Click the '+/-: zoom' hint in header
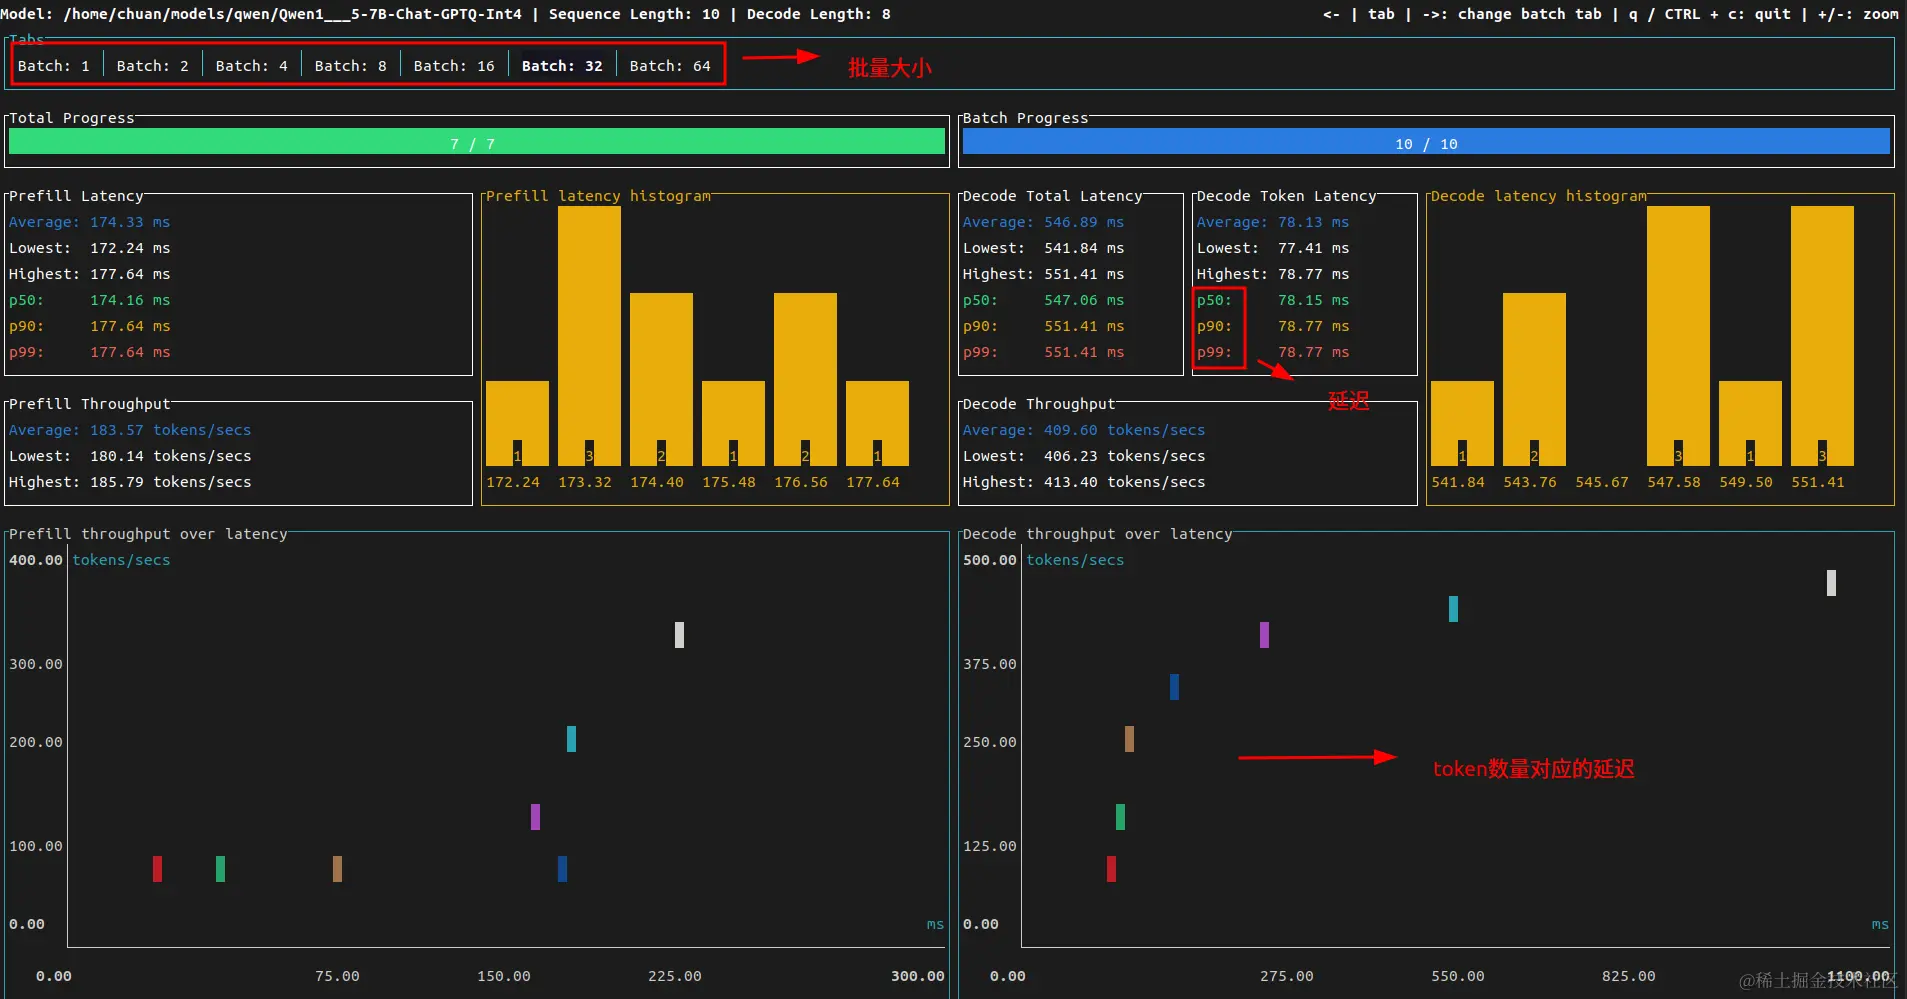The height and width of the screenshot is (999, 1907). [x=1858, y=14]
